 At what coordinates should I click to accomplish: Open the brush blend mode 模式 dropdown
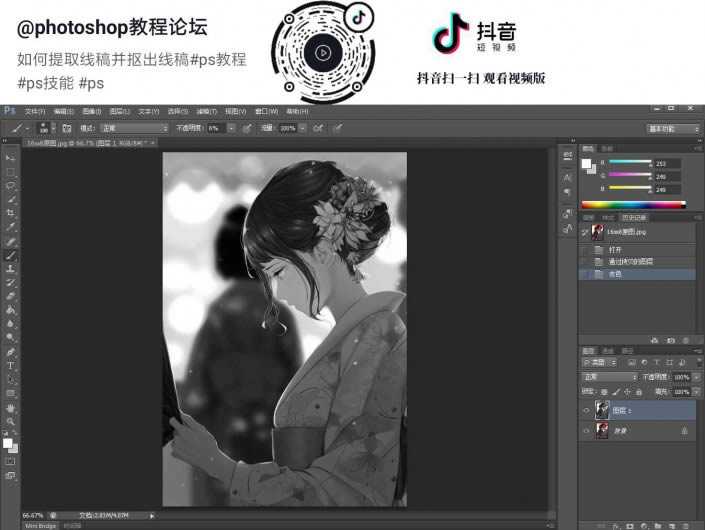pyautogui.click(x=133, y=128)
